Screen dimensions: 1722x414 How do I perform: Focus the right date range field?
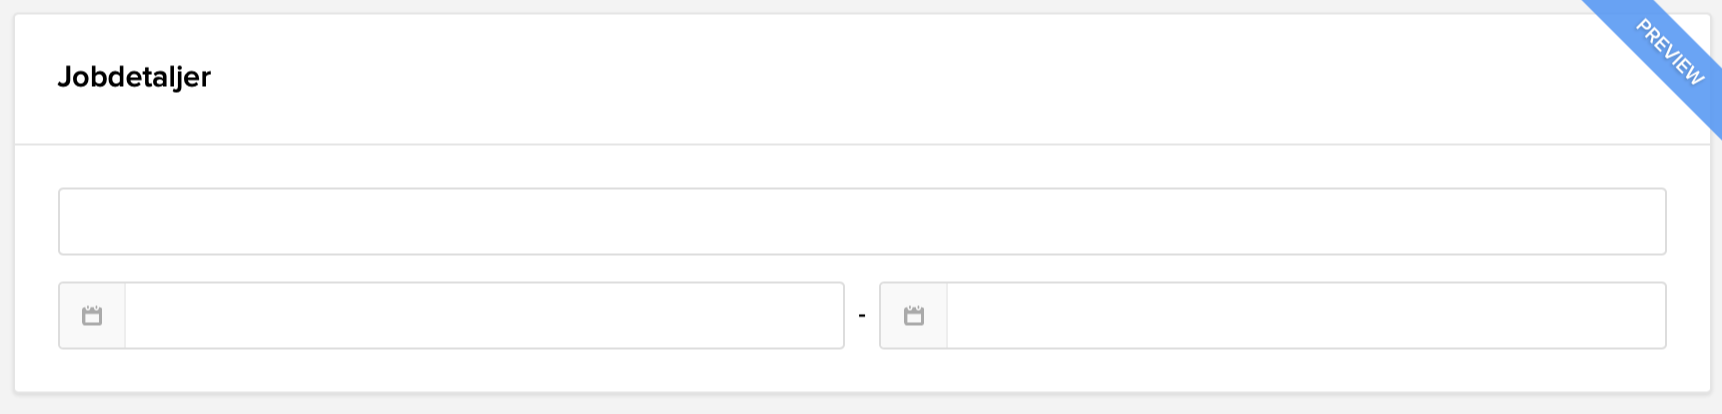(1305, 316)
